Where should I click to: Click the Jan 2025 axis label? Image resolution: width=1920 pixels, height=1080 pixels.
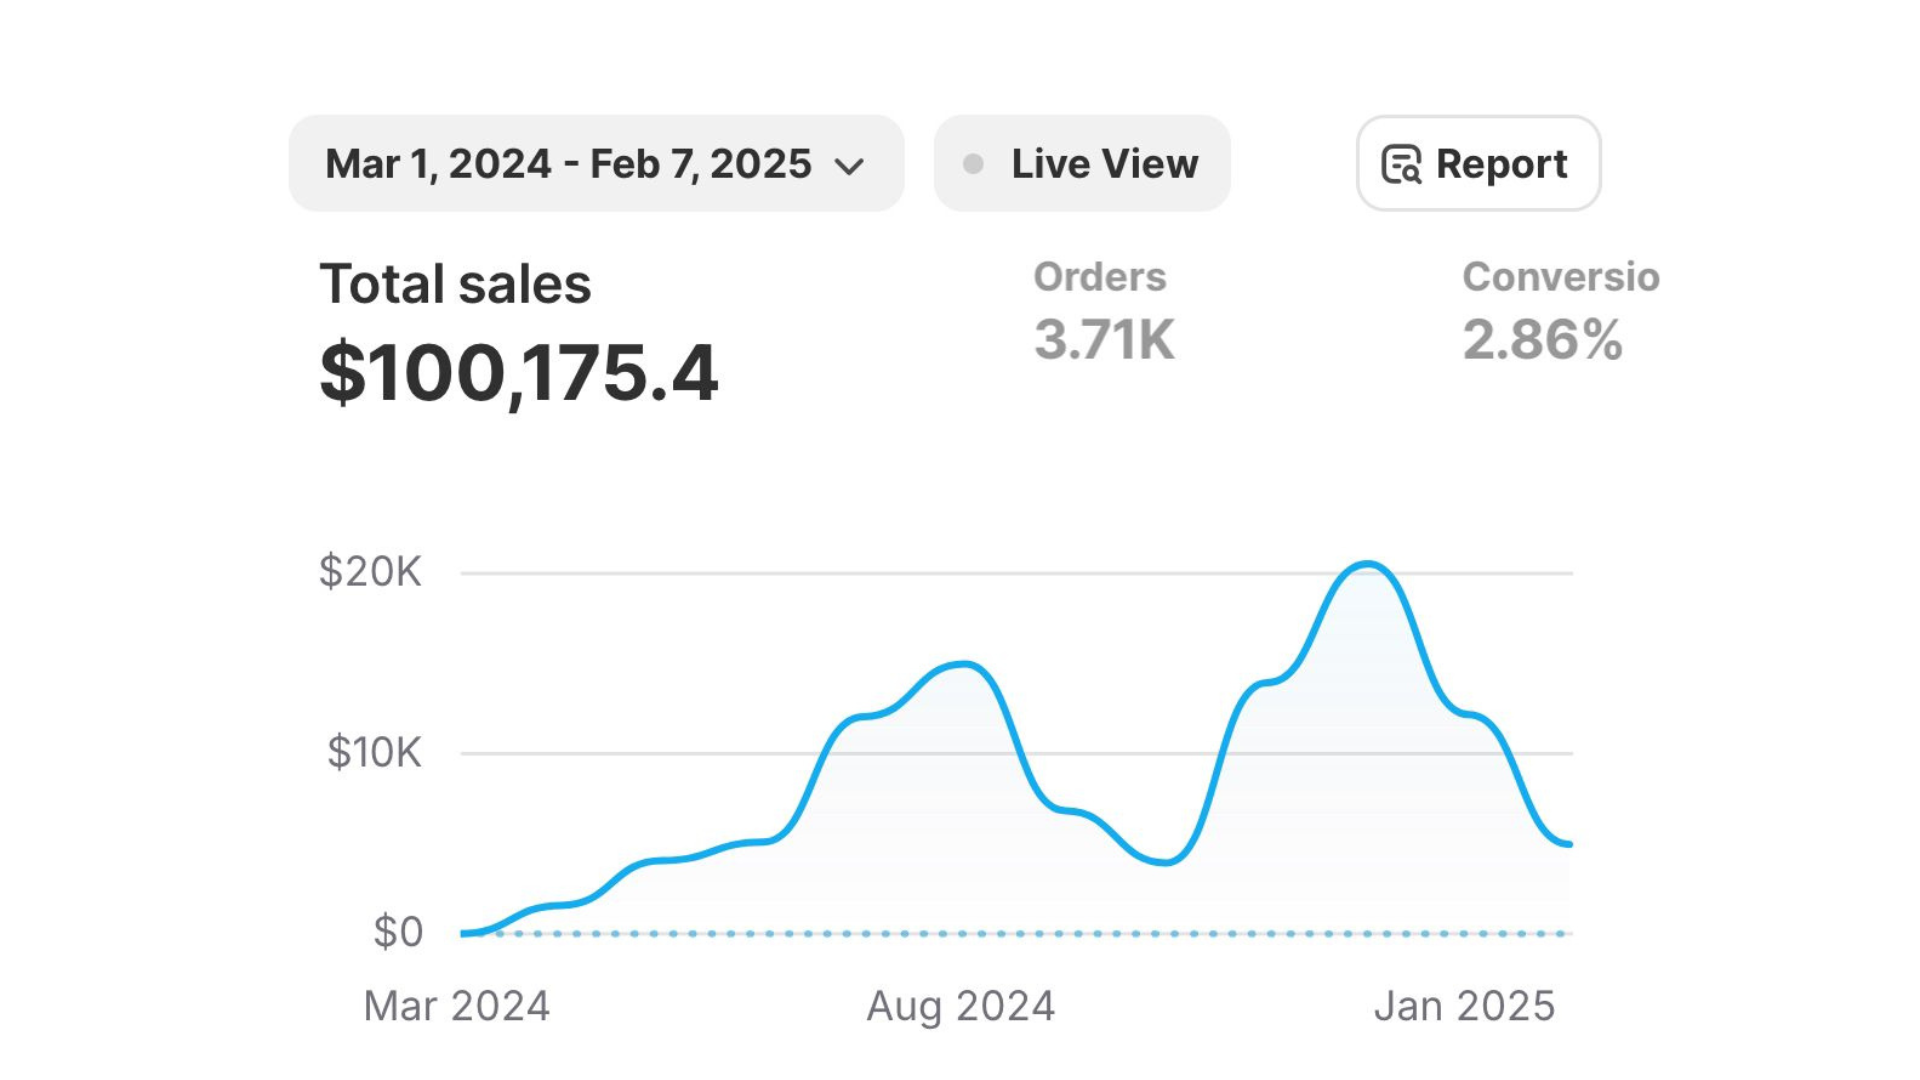tap(1464, 1006)
